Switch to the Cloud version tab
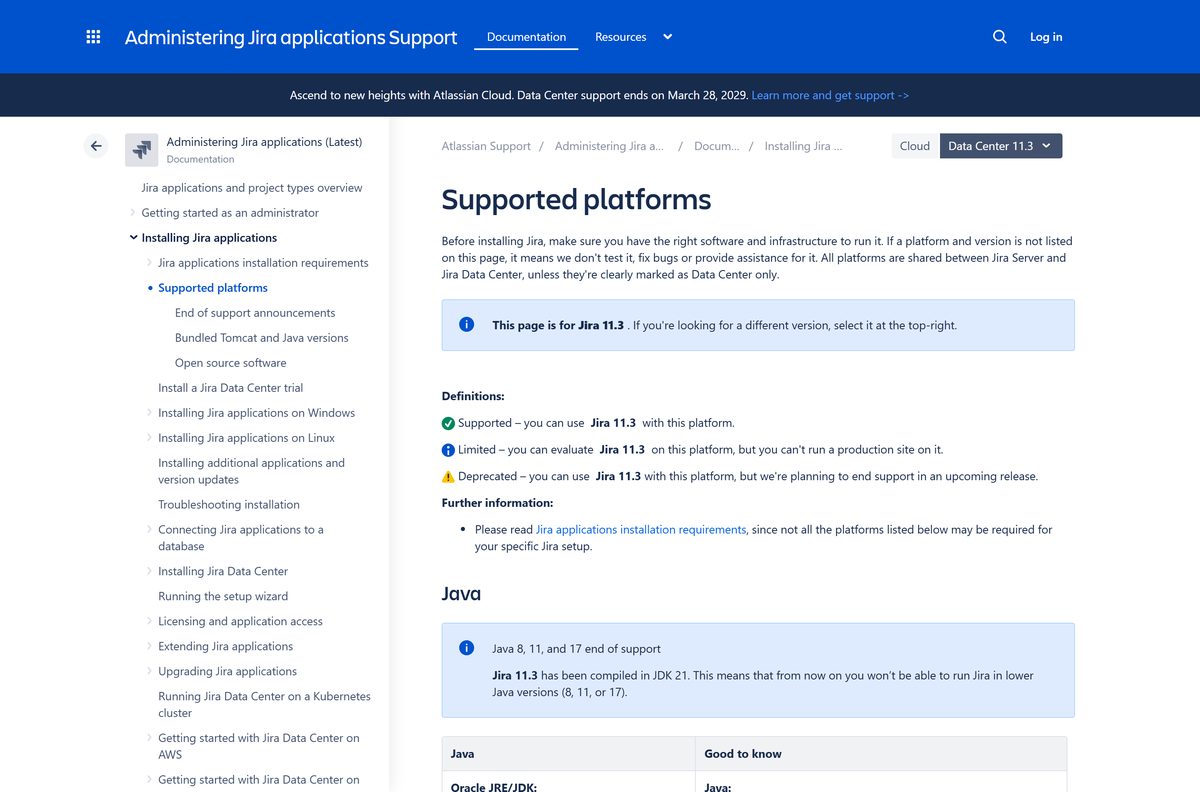Screen dimensions: 1200x792 coord(915,146)
